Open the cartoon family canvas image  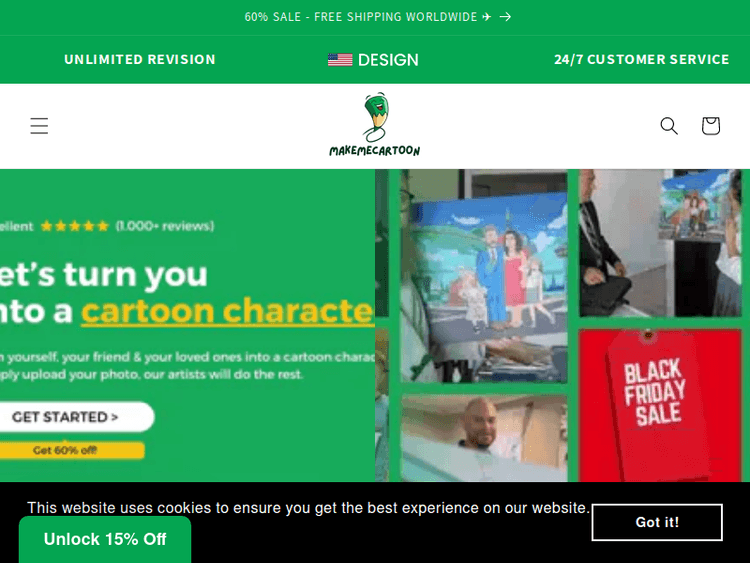pos(484,278)
